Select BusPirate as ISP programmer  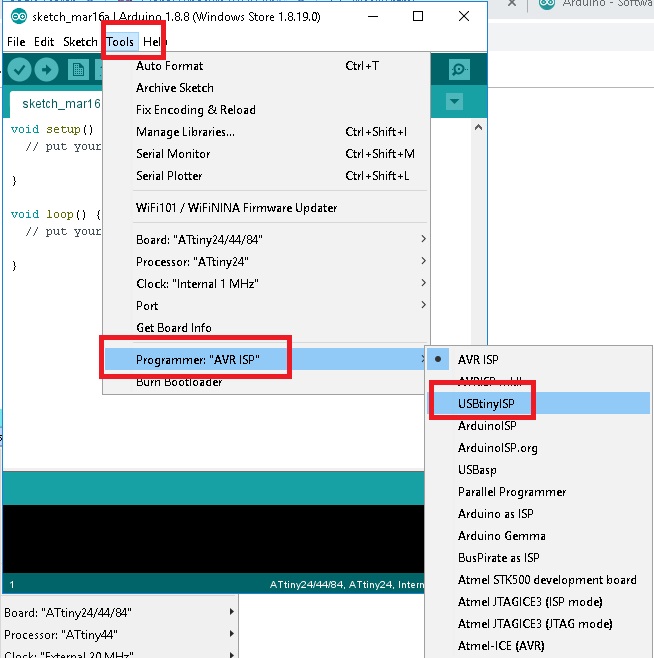point(538,558)
